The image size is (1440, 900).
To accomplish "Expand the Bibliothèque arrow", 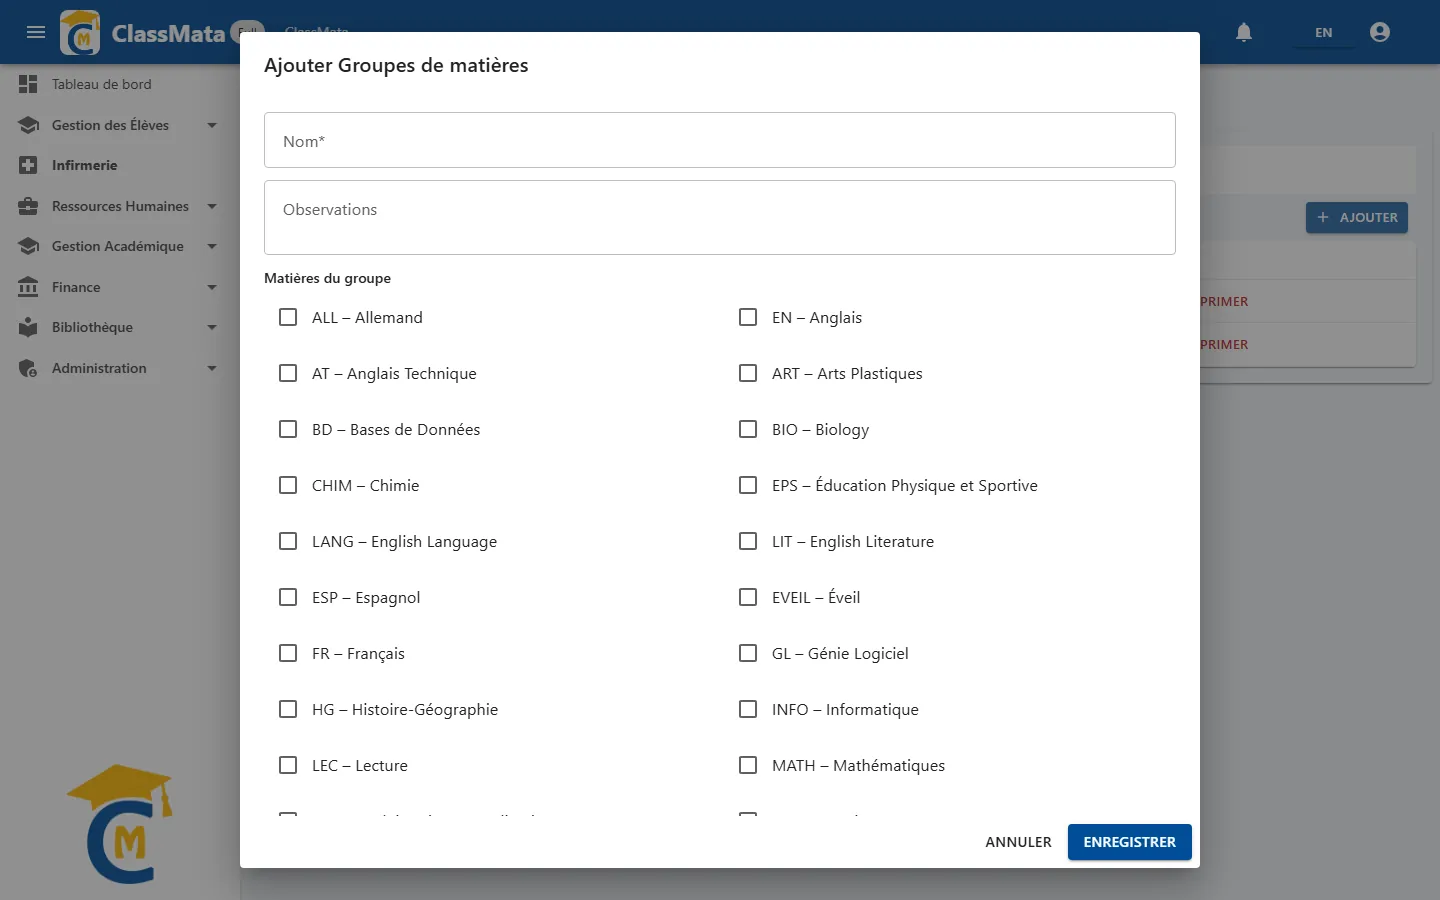I will coord(212,327).
